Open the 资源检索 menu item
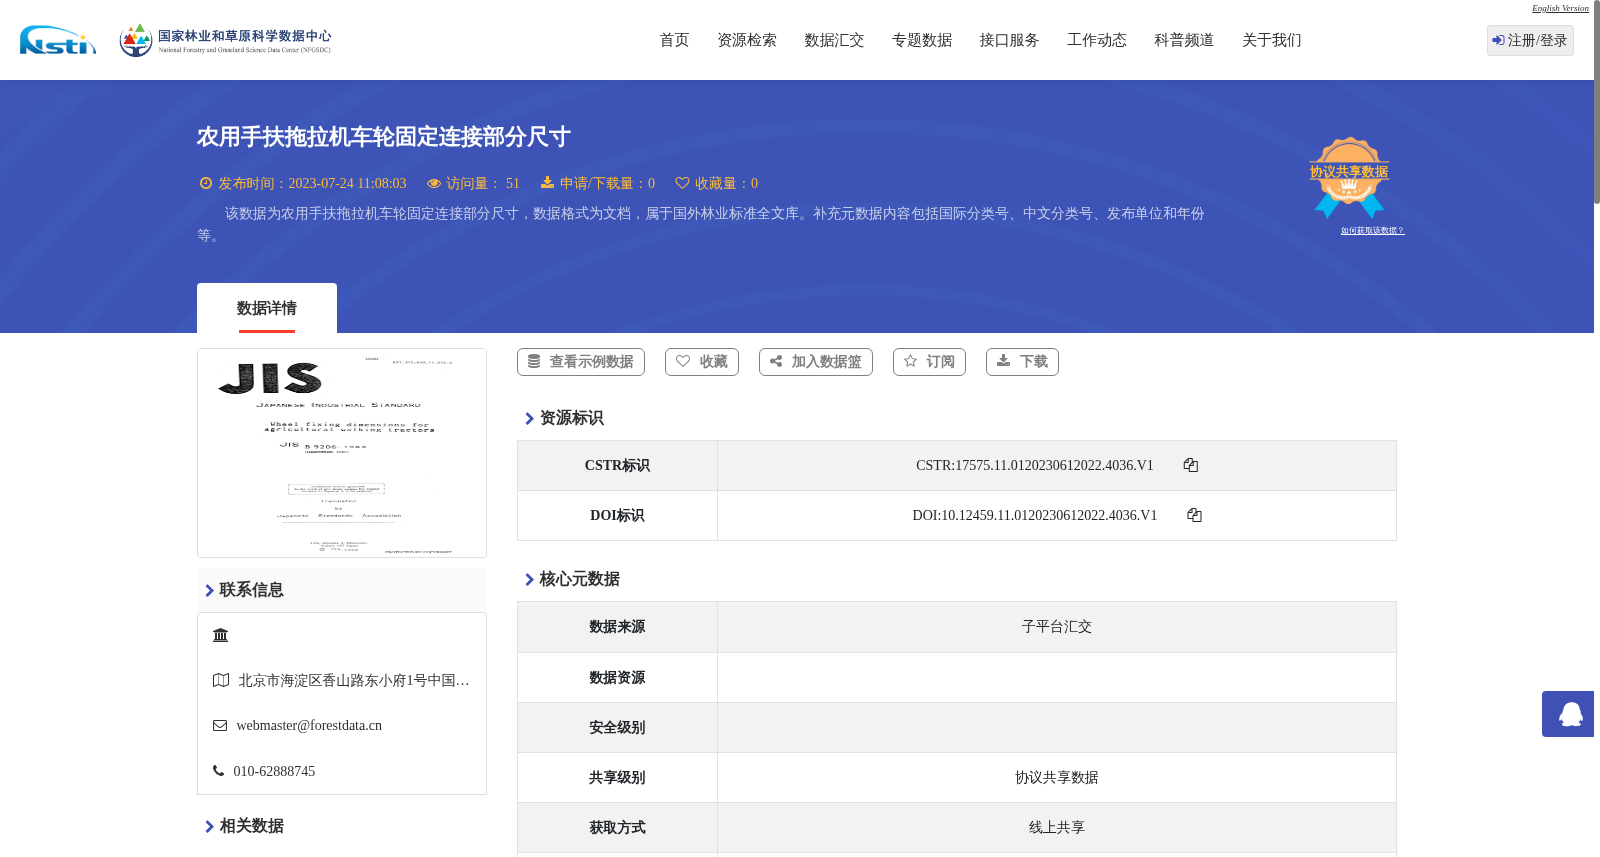The image size is (1600, 857). [x=747, y=40]
